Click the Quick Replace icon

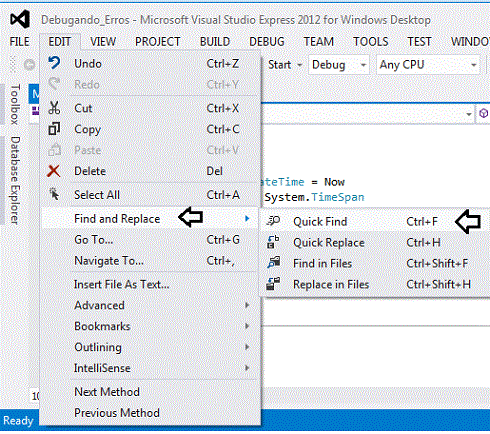point(273,242)
